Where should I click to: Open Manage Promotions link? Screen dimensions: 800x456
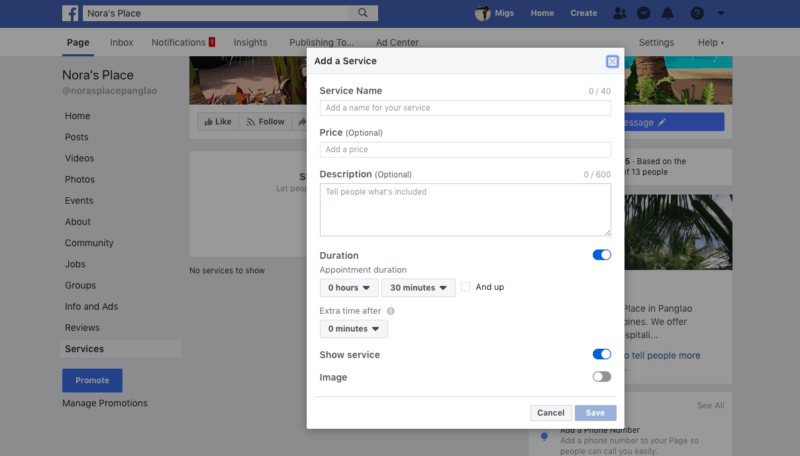[x=105, y=403]
